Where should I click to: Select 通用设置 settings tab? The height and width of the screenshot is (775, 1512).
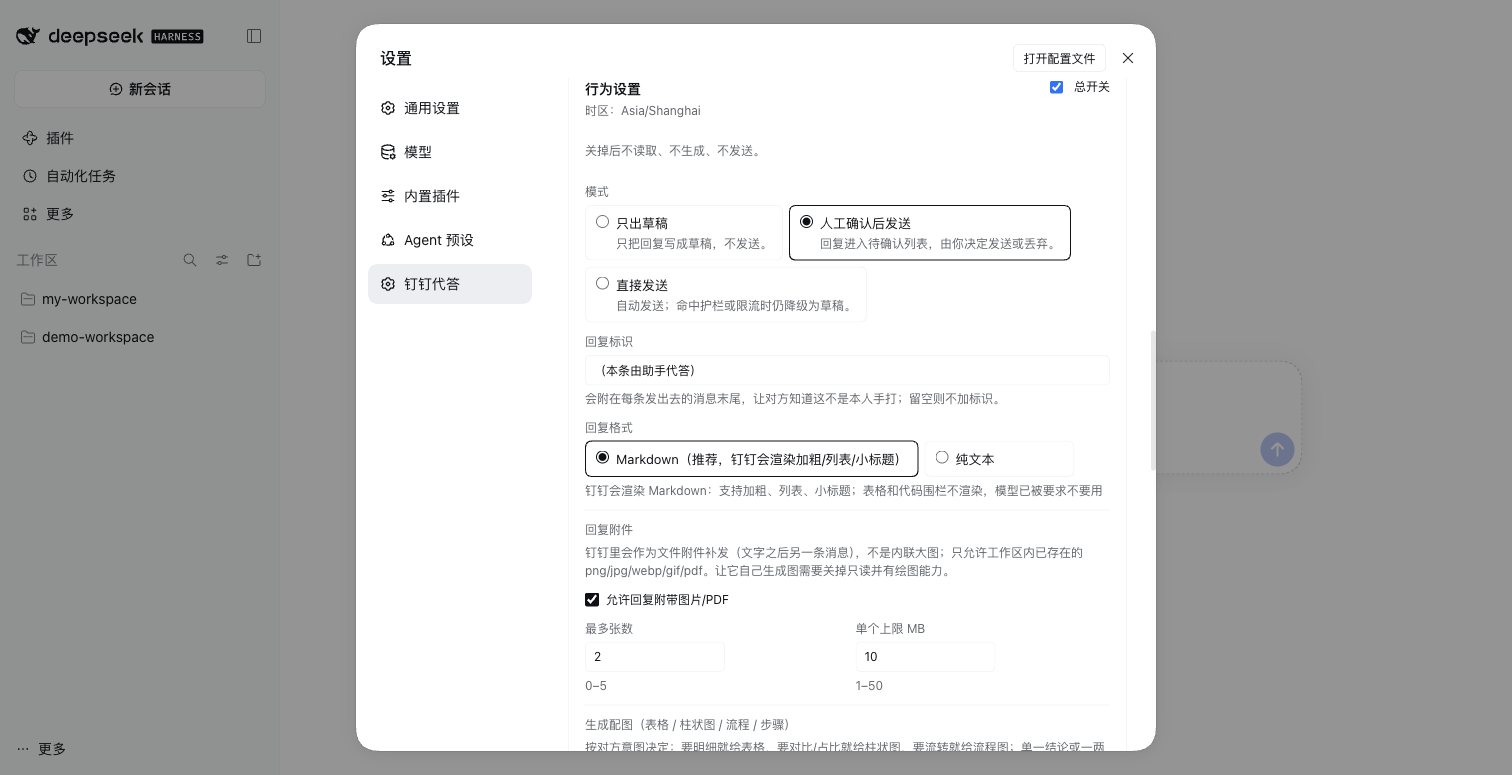[x=450, y=108]
